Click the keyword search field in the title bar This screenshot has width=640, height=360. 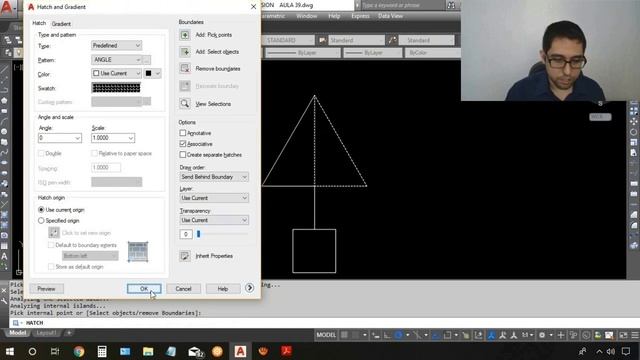(402, 5)
